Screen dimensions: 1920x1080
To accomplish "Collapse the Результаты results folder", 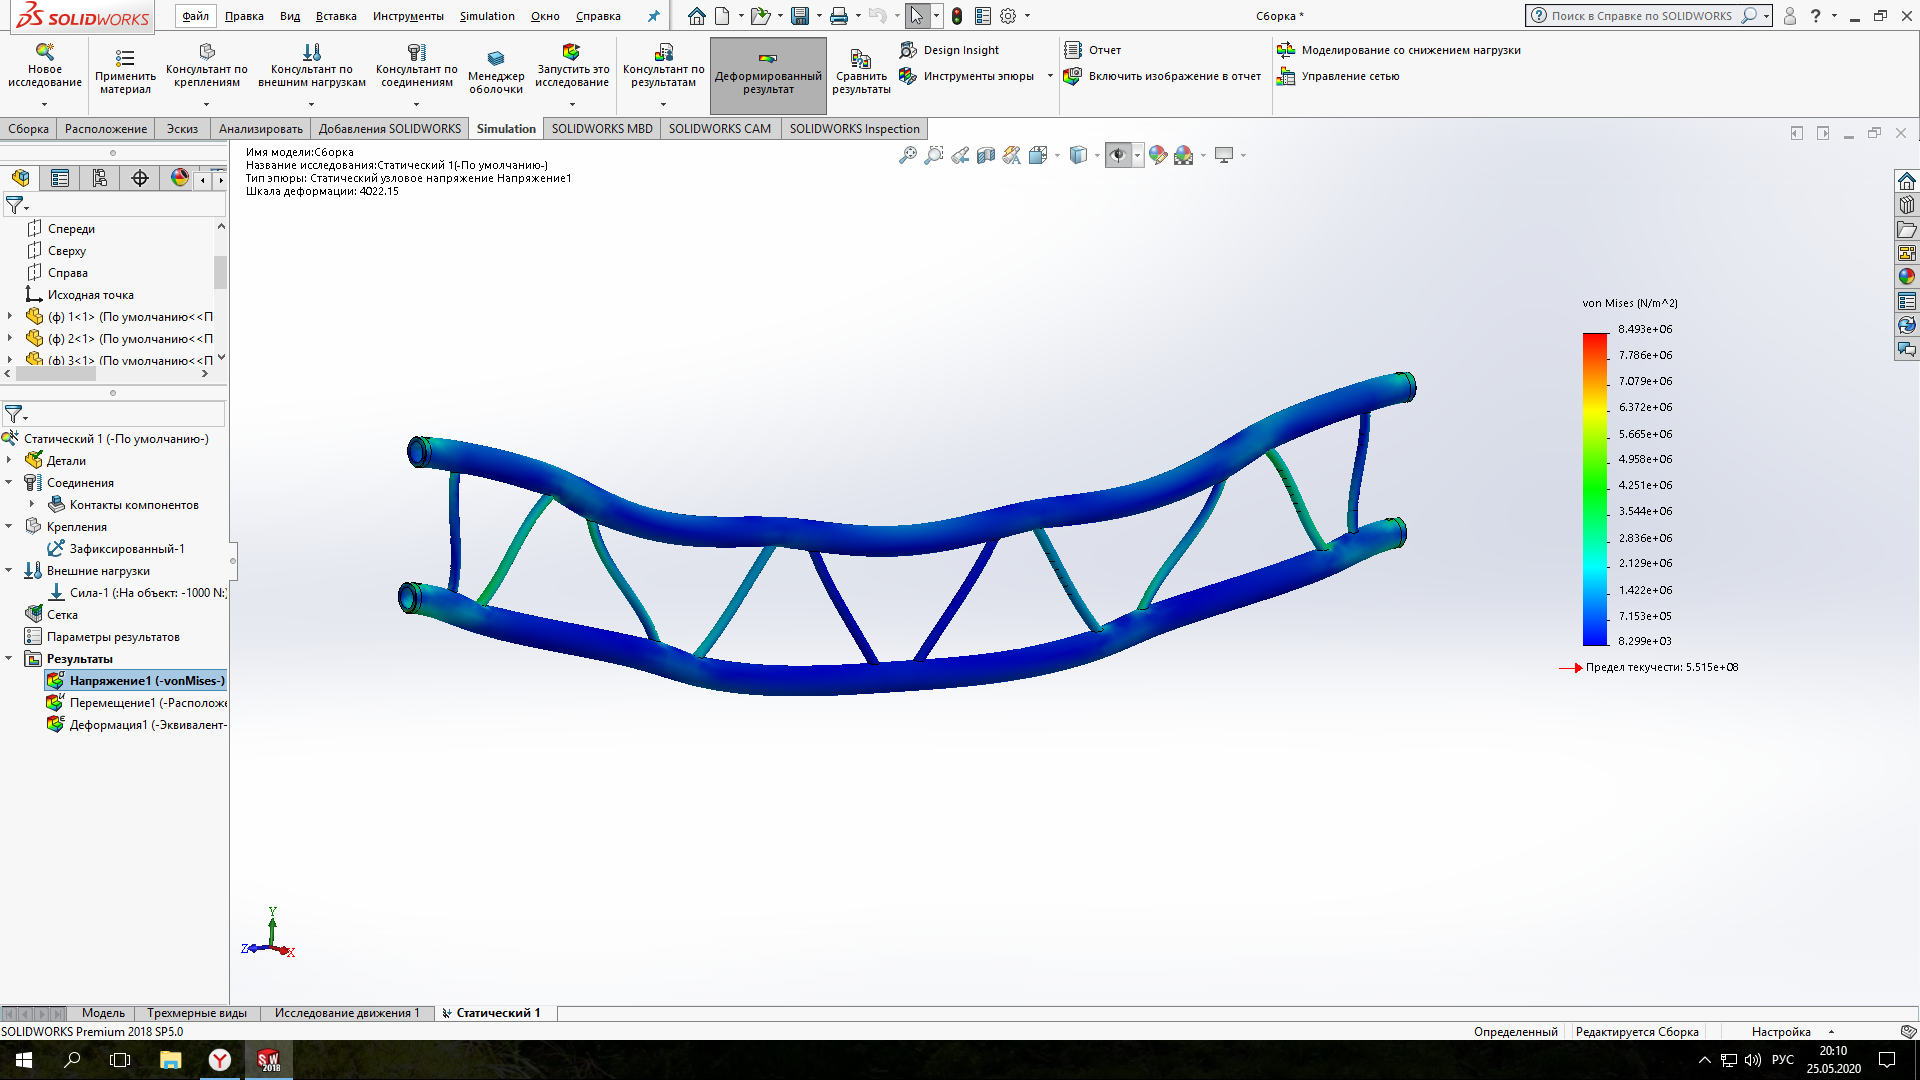I will (9, 658).
